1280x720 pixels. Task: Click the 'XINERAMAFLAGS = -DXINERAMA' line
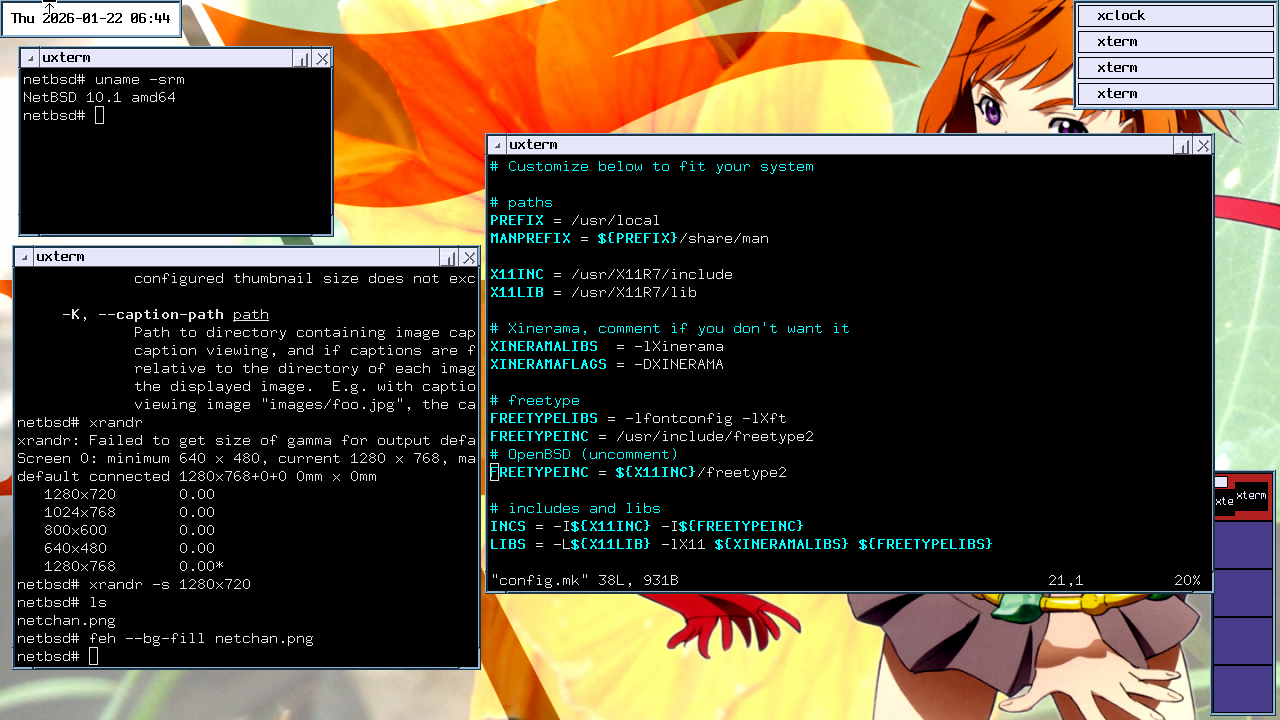607,365
